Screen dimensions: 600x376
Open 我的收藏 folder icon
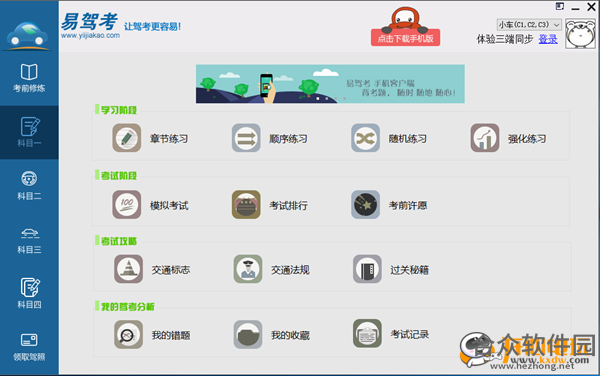[x=248, y=335]
